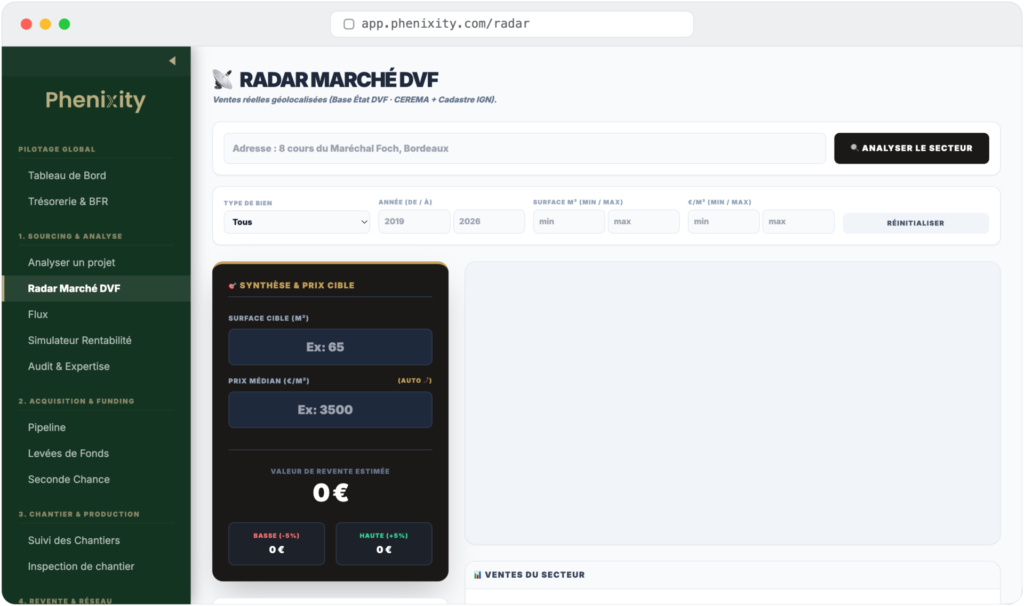This screenshot has height=606, width=1024.
Task: Click the €/m² max field
Action: (798, 222)
